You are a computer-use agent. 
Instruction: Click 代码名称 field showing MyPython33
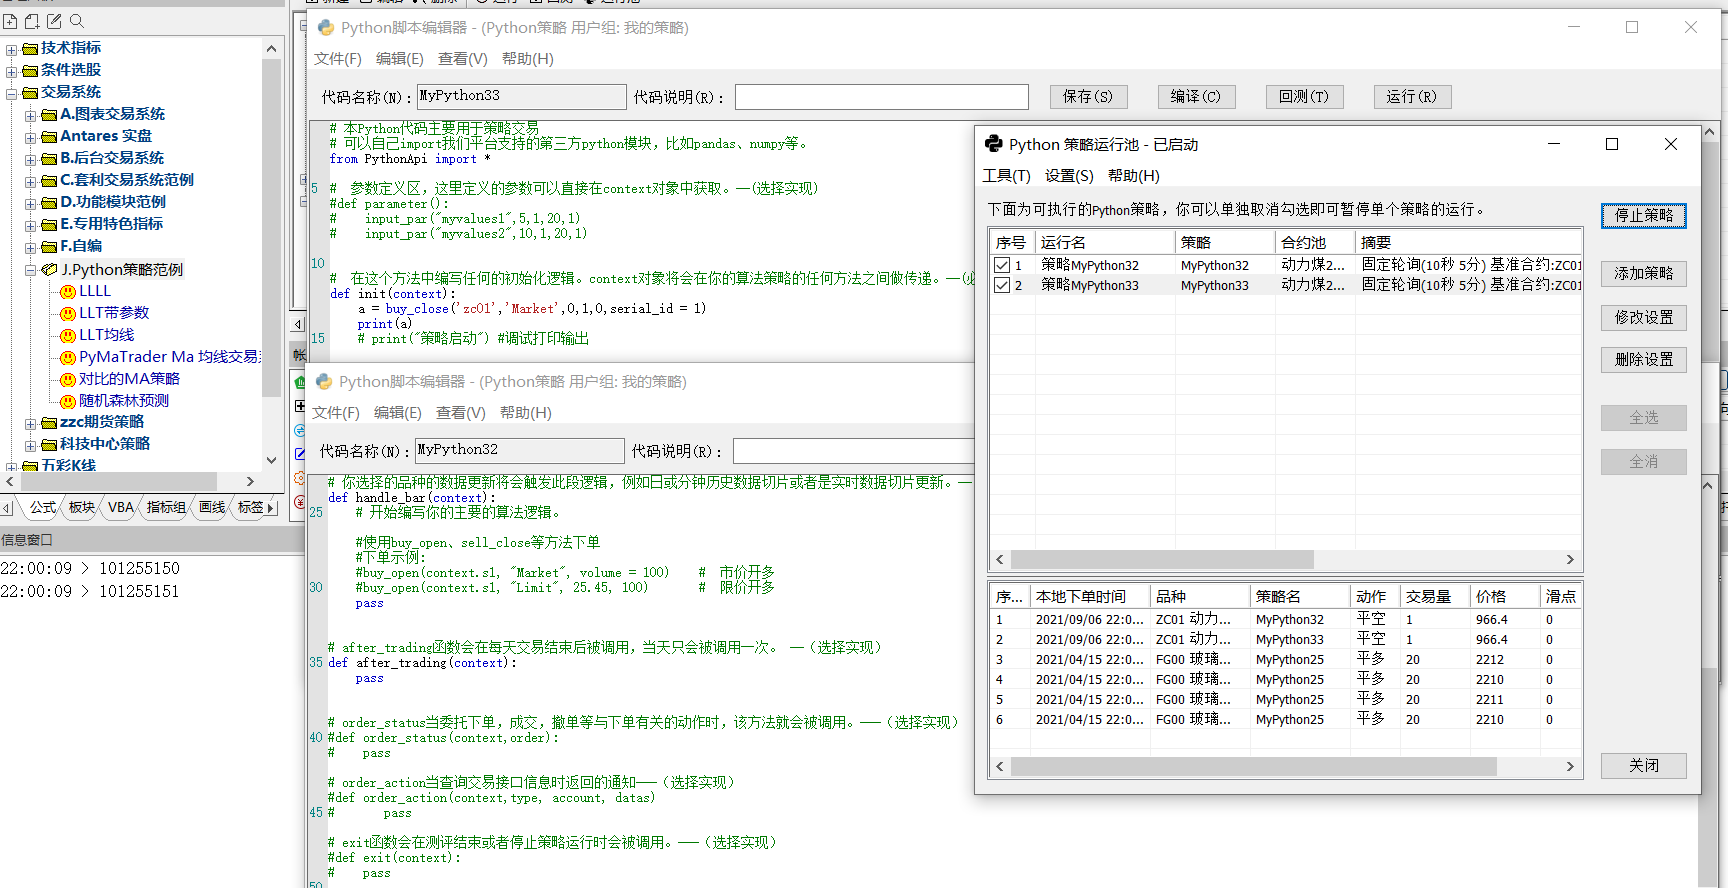pos(522,97)
